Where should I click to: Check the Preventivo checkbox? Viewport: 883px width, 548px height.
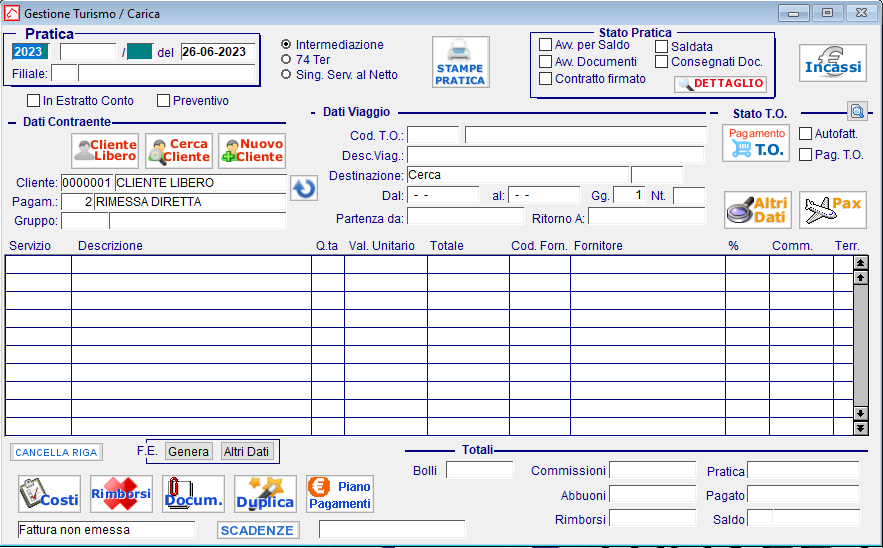coord(163,100)
